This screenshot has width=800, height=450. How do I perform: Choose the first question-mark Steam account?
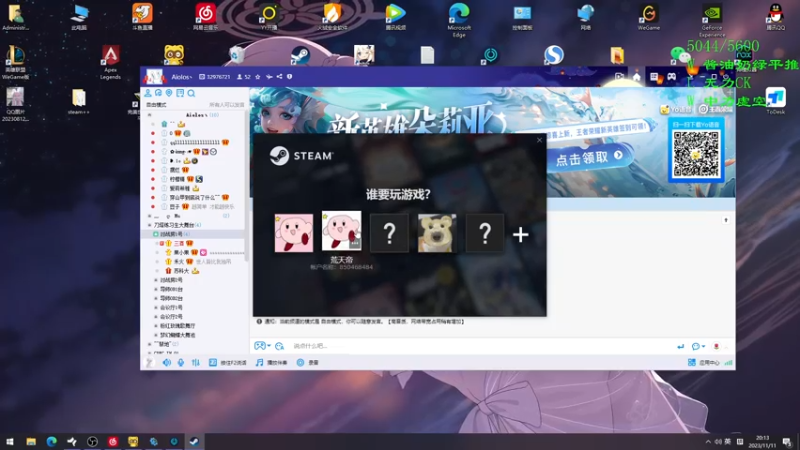point(389,233)
